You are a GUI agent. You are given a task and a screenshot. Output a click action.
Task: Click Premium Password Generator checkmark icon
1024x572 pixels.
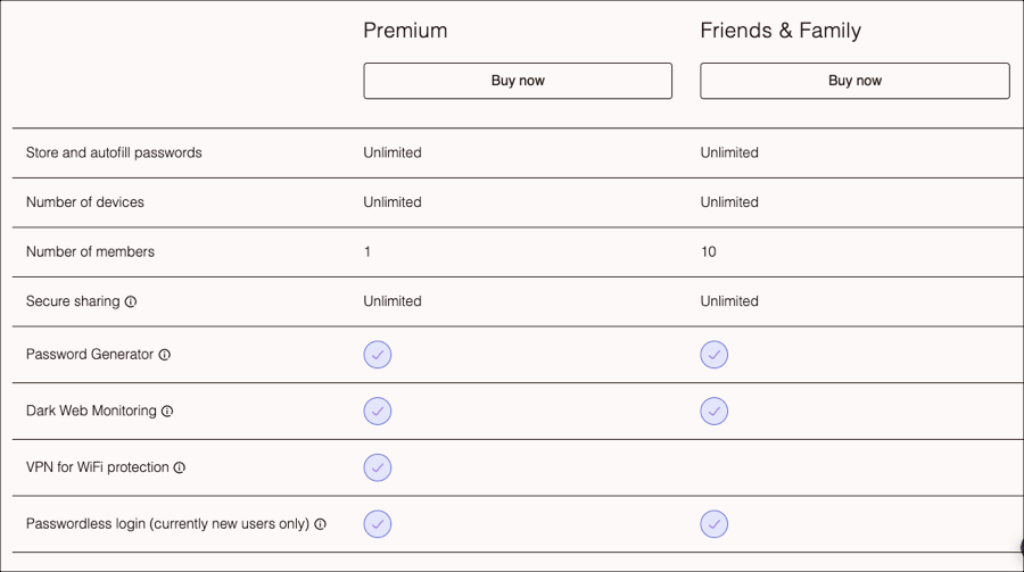click(x=377, y=355)
